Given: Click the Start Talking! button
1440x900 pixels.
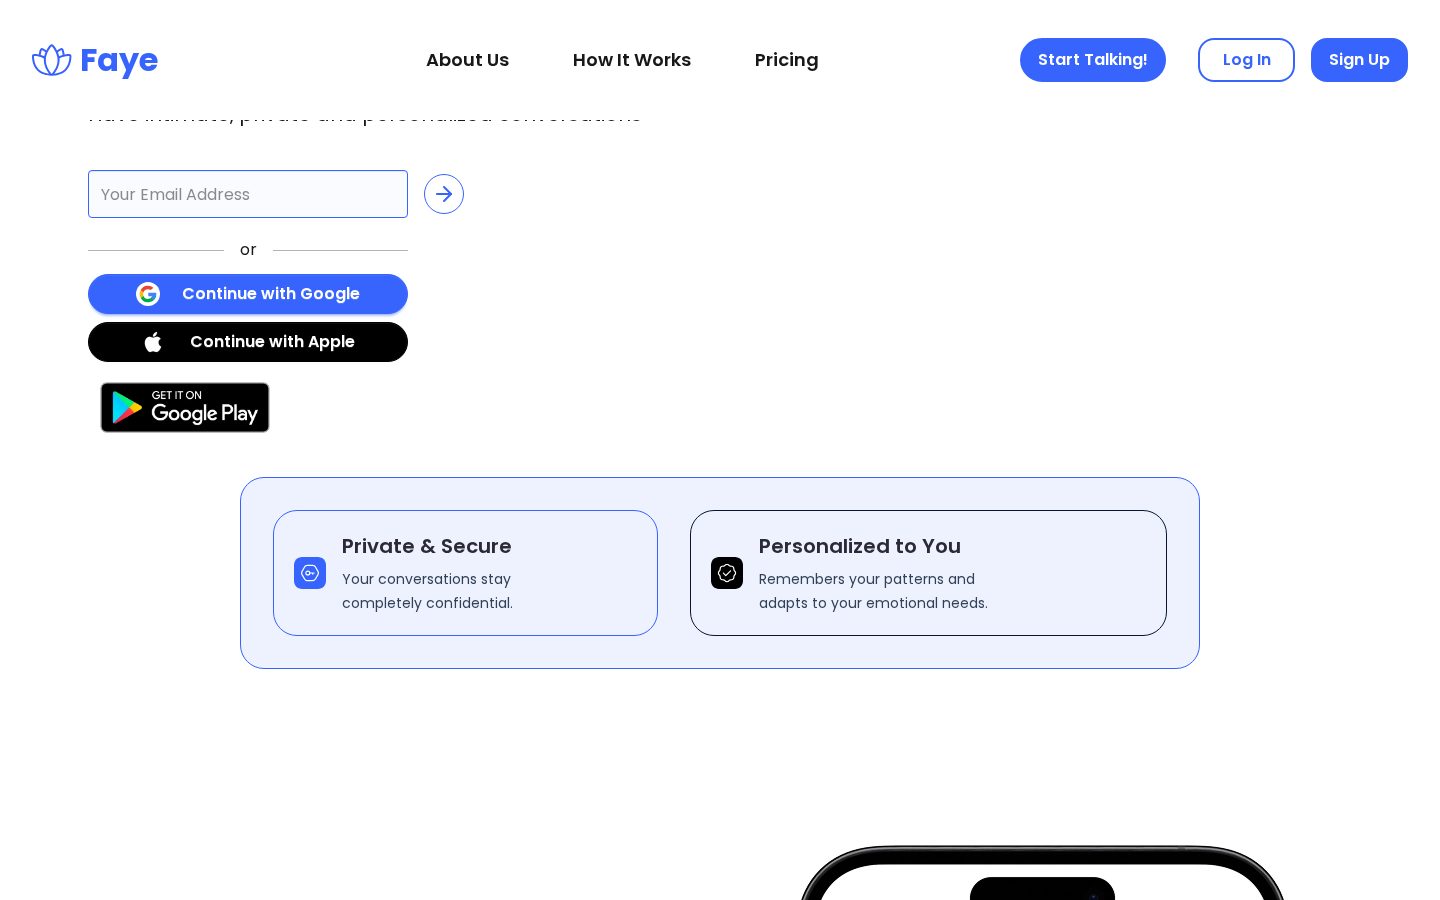Looking at the screenshot, I should (1093, 60).
